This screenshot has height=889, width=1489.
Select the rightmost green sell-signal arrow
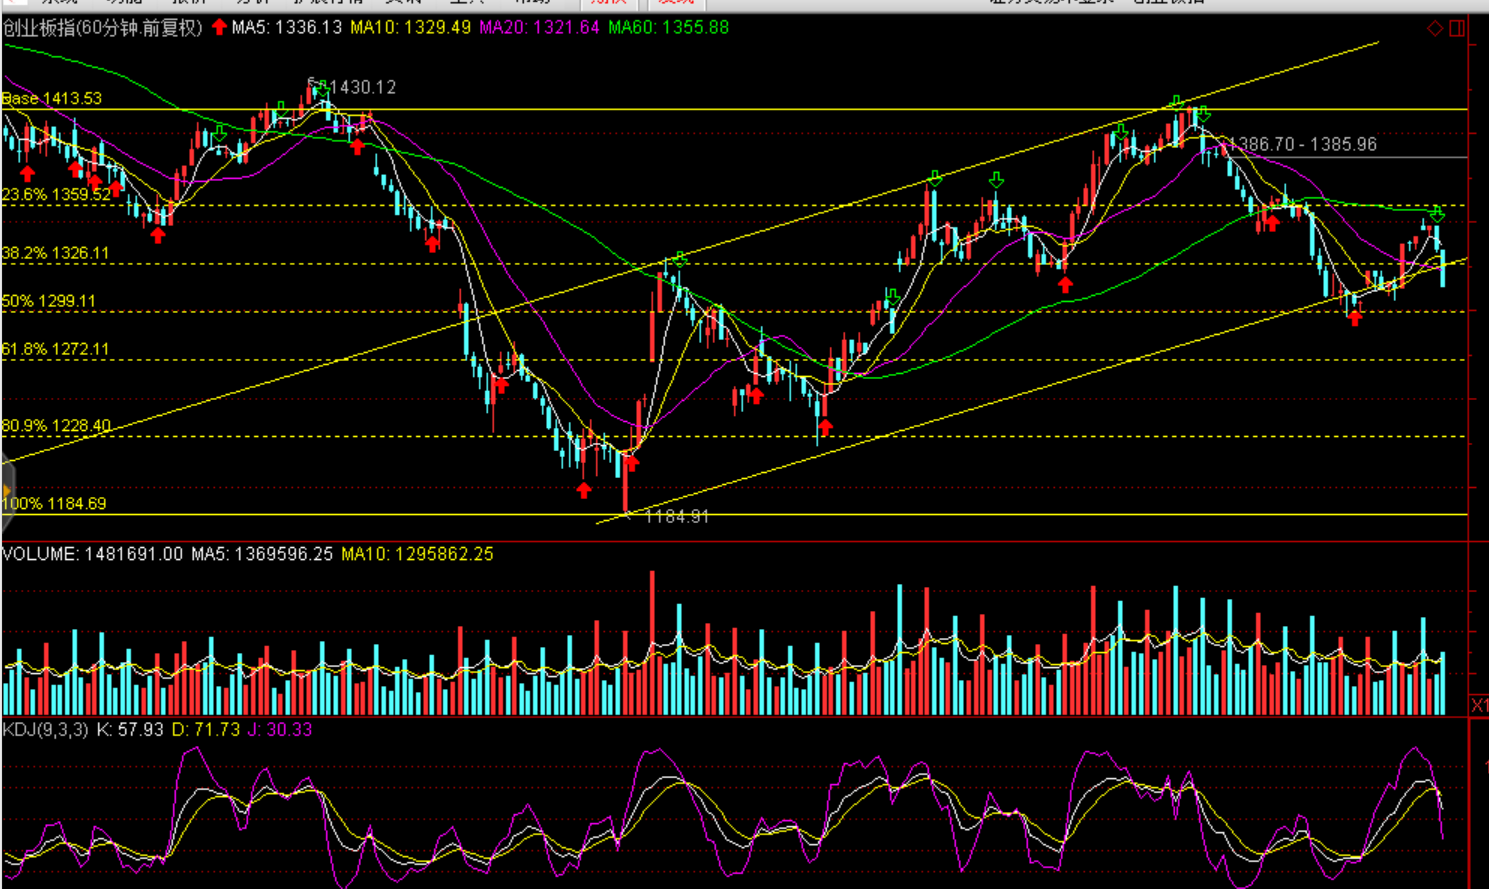1437,214
